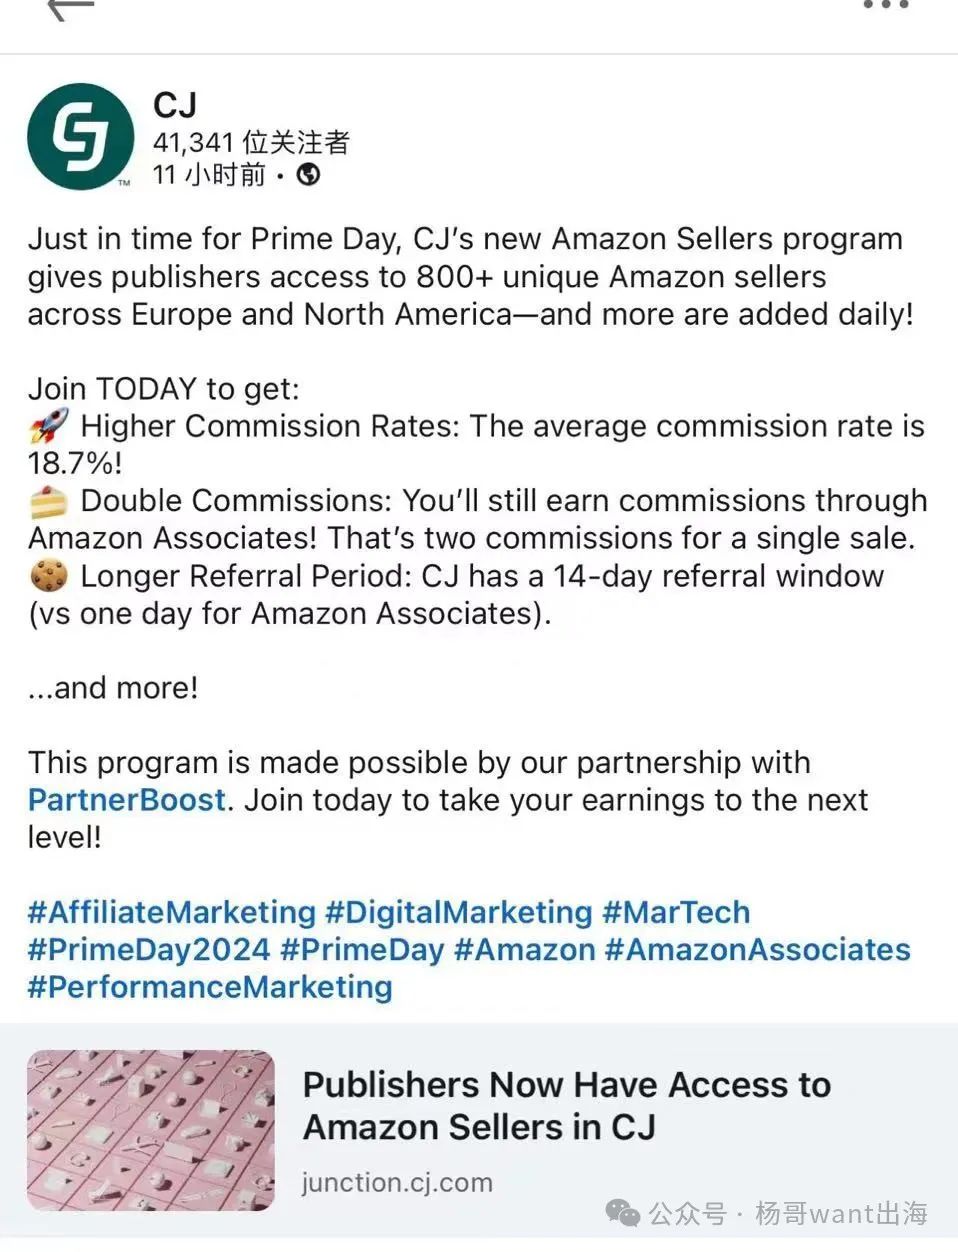The width and height of the screenshot is (958, 1252).
Task: Tap the #AmazonAssociates hashtag
Action: [758, 949]
